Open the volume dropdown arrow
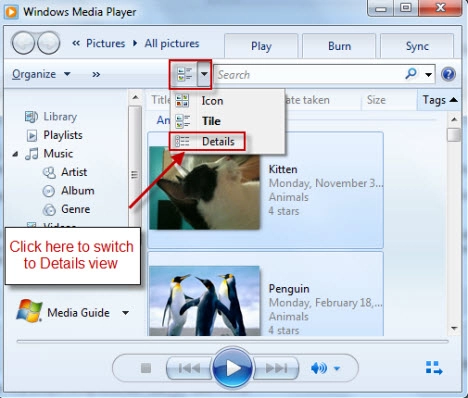The height and width of the screenshot is (398, 468). tap(337, 368)
